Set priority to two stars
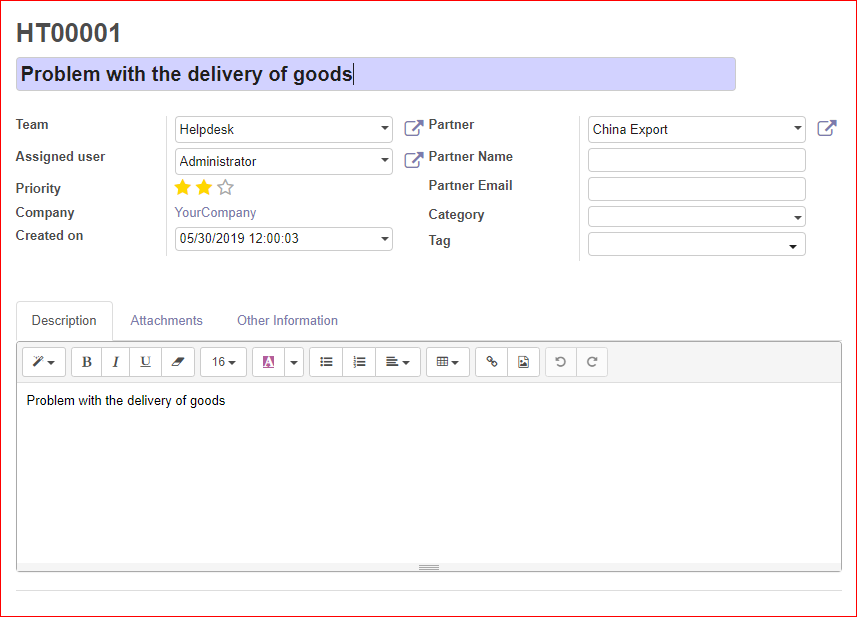The width and height of the screenshot is (857, 617). pos(204,187)
